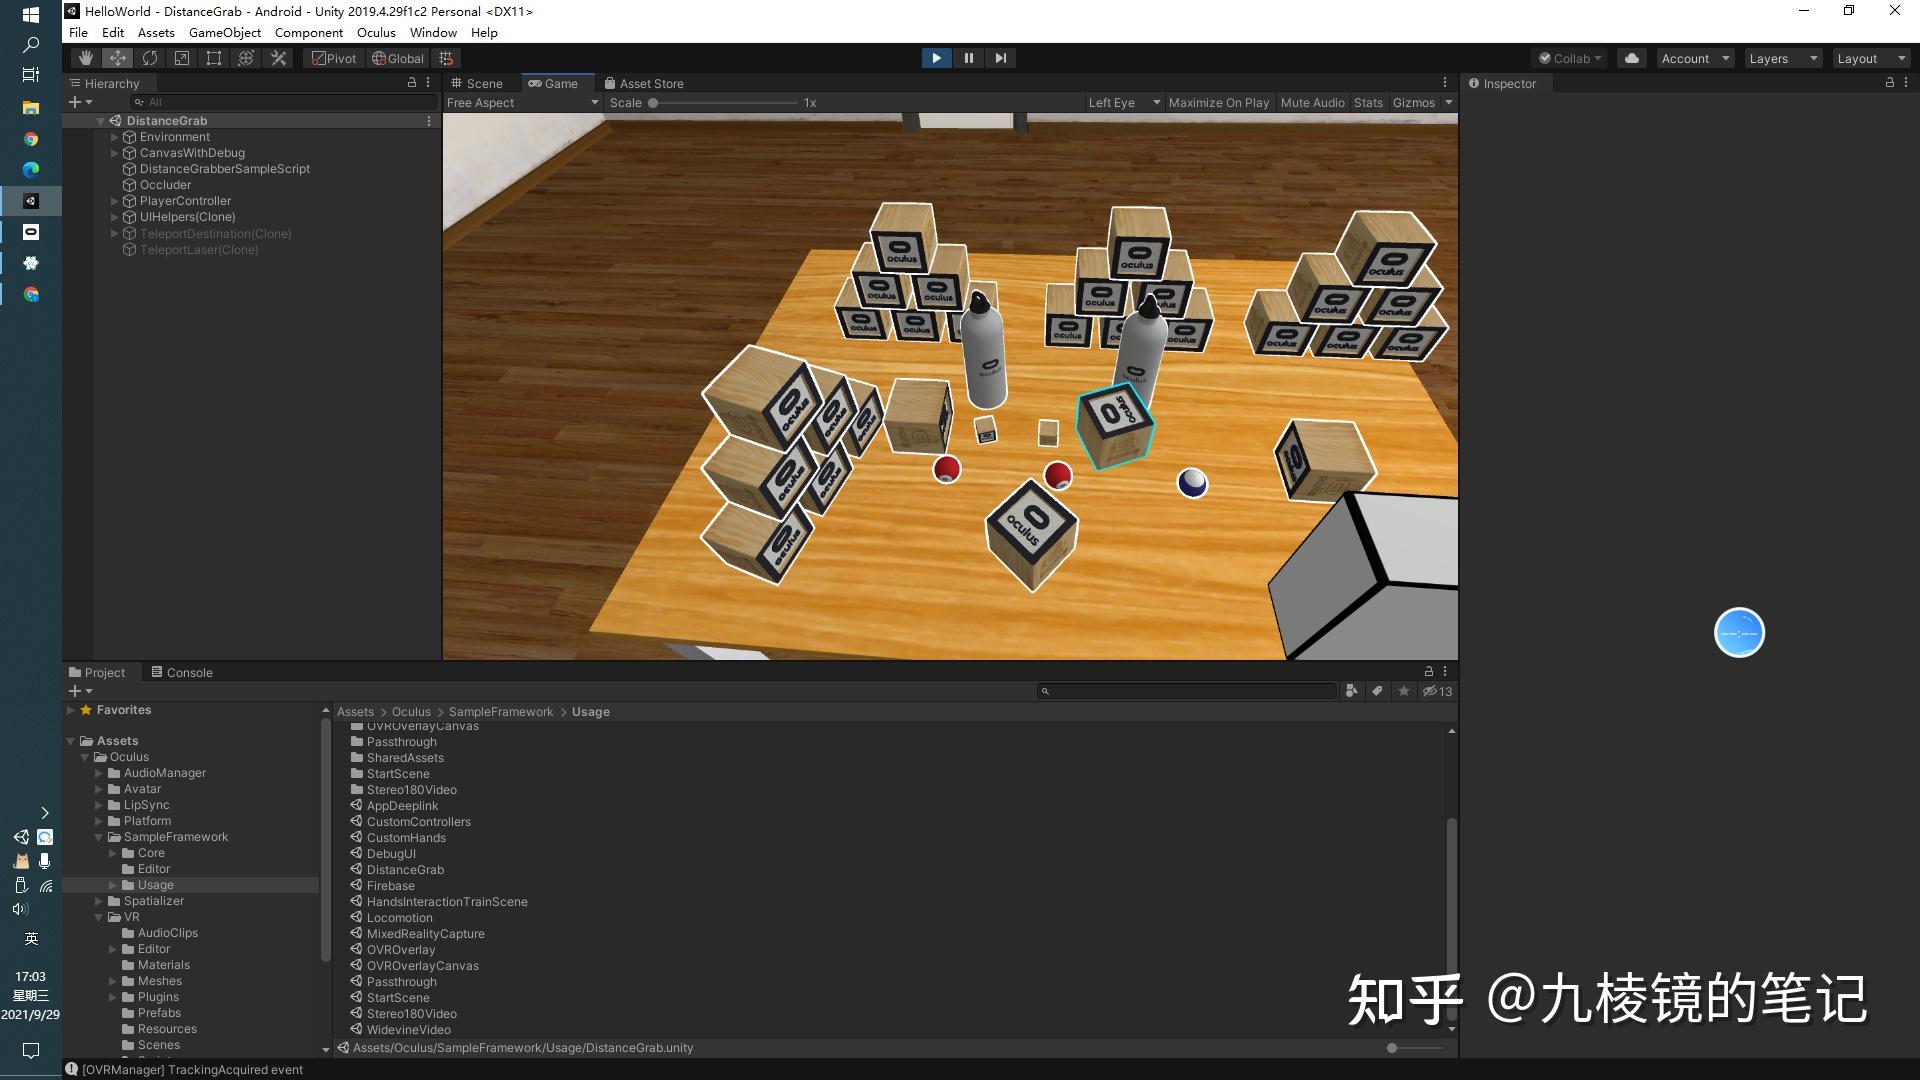Lock the Project panel
The image size is (1920, 1080).
1428,672
